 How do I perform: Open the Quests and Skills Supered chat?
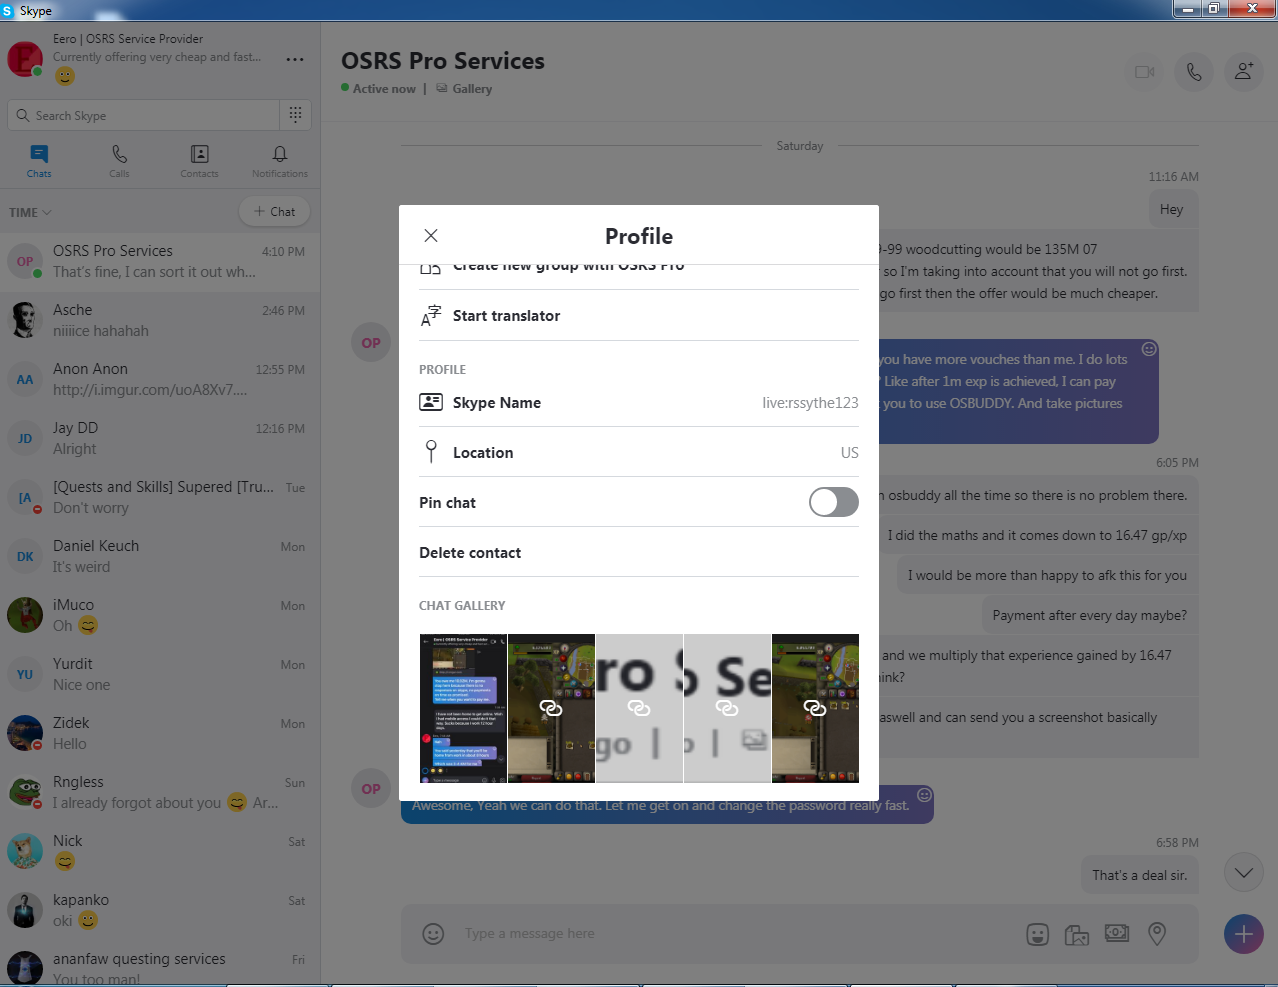pos(160,498)
